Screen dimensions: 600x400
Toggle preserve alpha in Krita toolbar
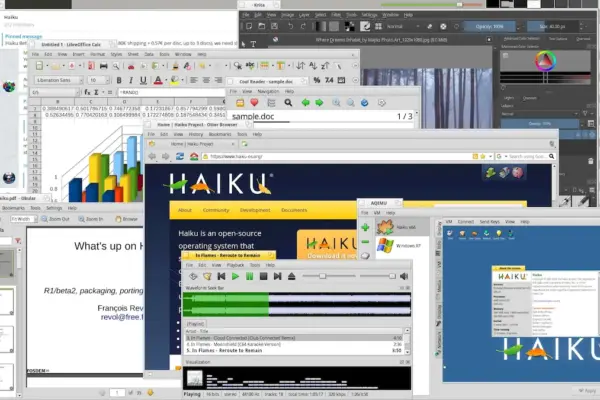[x=443, y=26]
